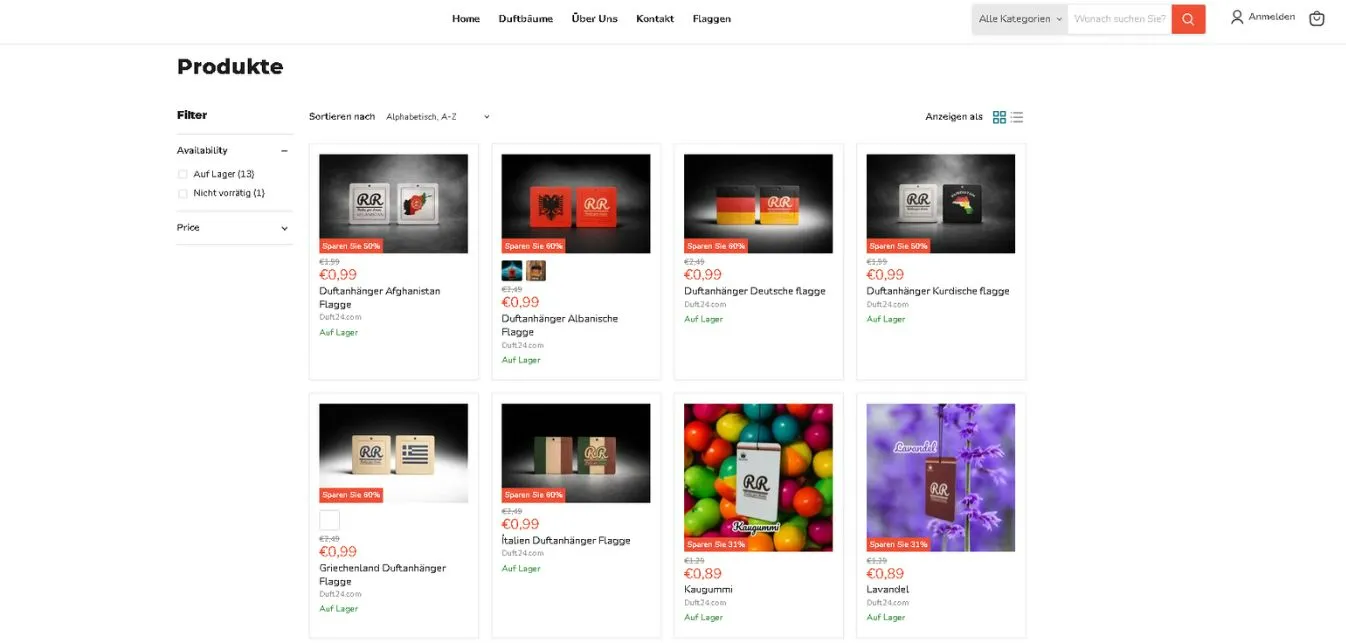Click the red search magnifier icon

(x=1188, y=18)
